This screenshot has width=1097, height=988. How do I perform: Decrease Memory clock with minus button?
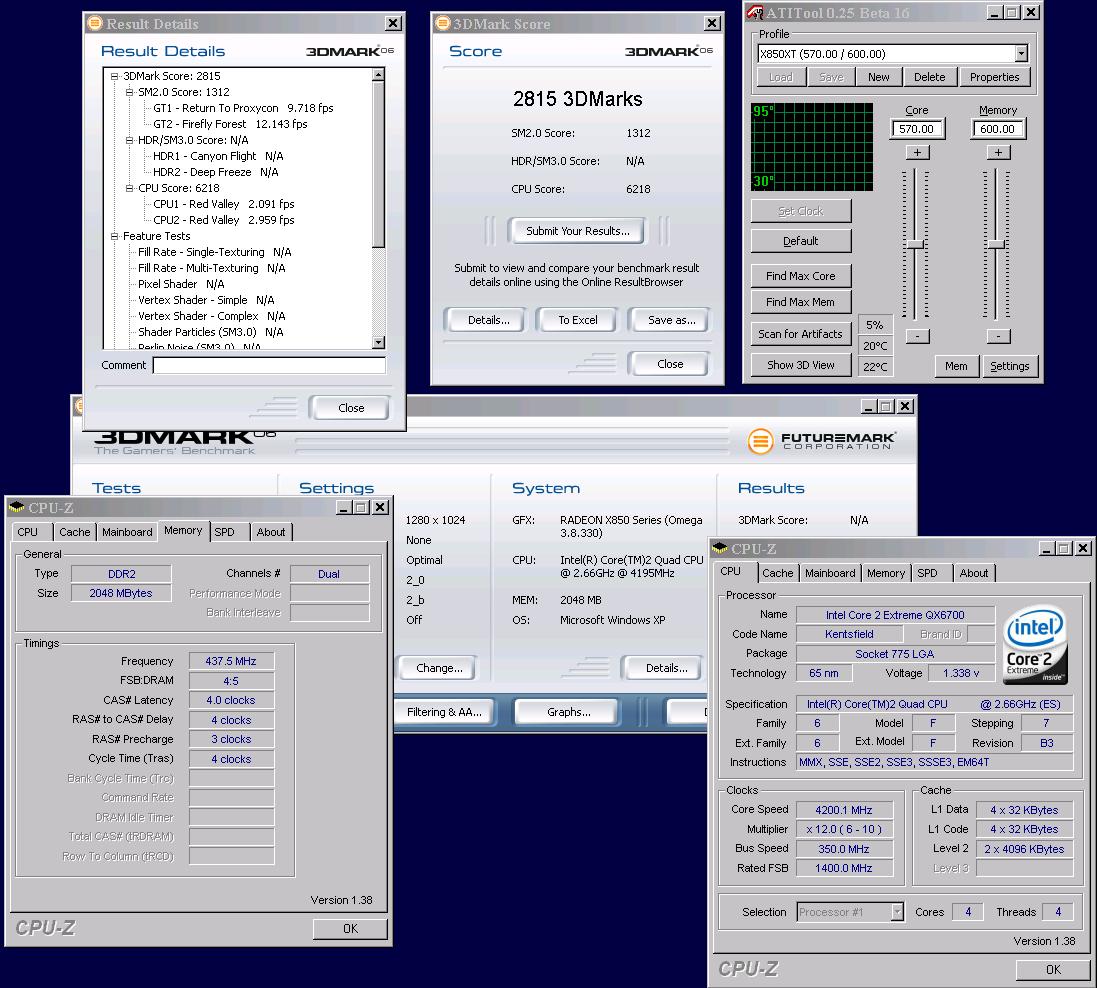coord(998,336)
